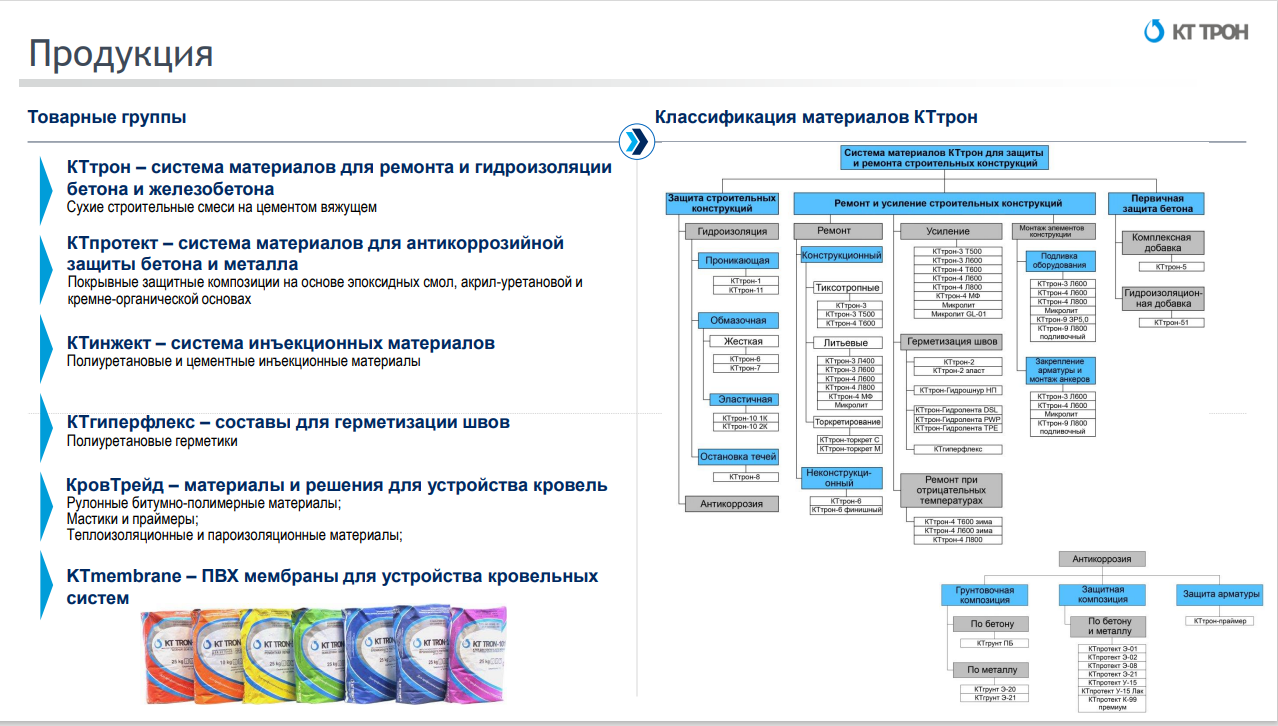The width and height of the screenshot is (1278, 726).
Task: Click the 'Первичная защита бетона' box
Action: click(x=1156, y=203)
